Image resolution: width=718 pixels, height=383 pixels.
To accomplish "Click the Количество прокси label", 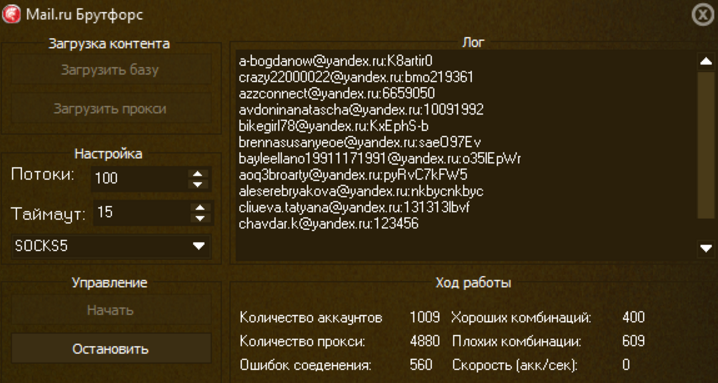I will (x=302, y=342).
